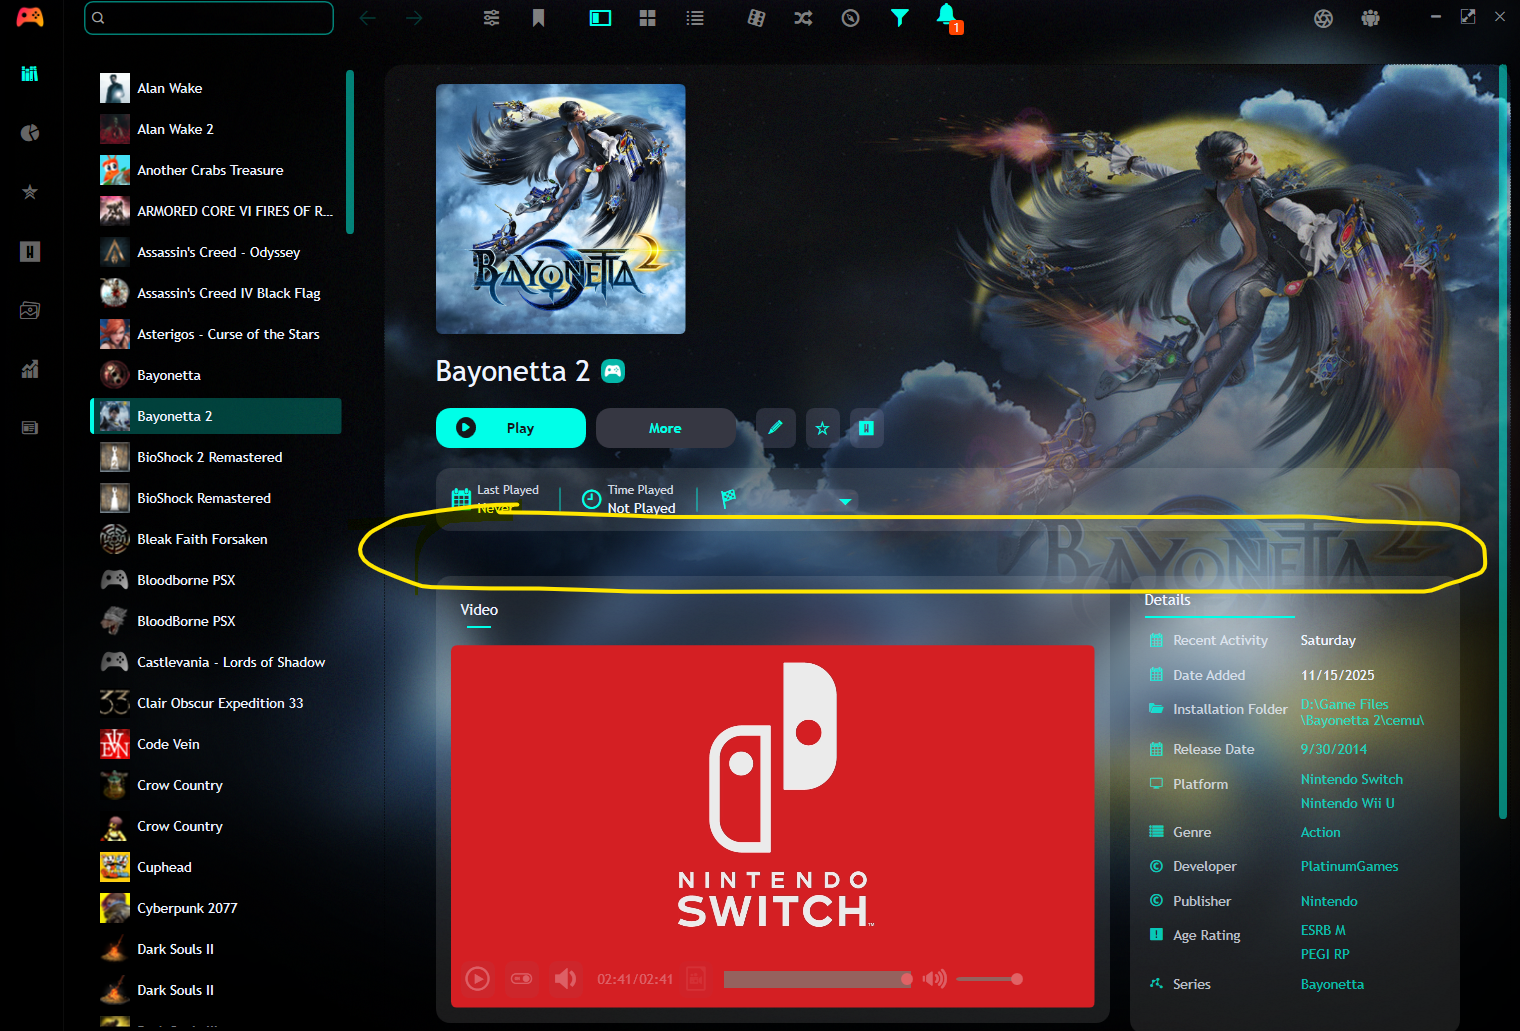Switch to grid view layout
The width and height of the screenshot is (1520, 1031).
click(x=647, y=18)
